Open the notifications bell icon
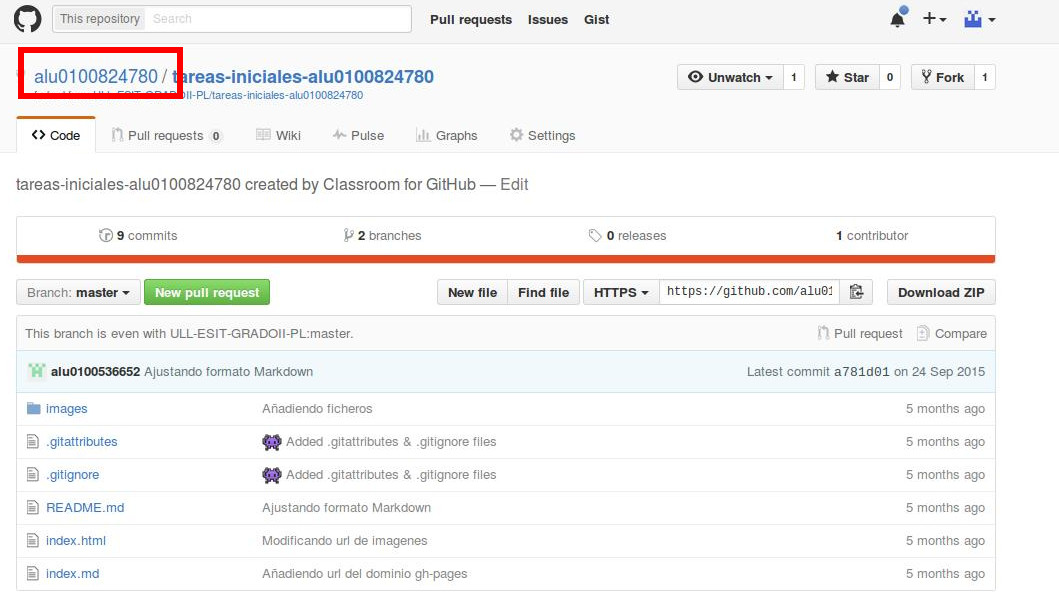This screenshot has width=1059, height=592. coord(898,19)
